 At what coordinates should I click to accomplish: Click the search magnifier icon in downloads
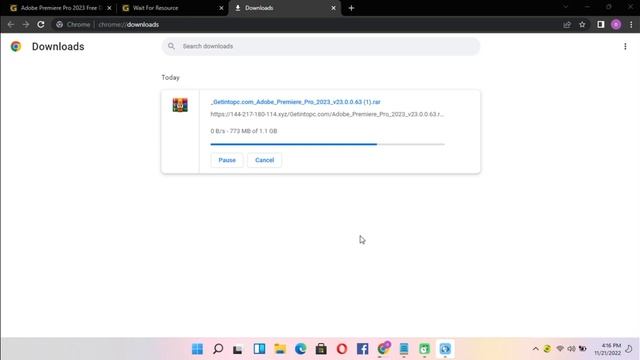171,46
